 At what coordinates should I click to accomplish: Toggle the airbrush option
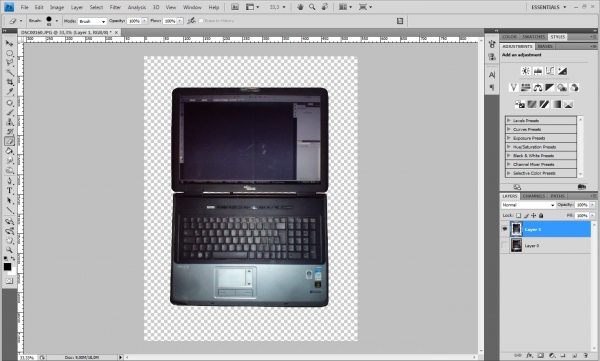(191, 21)
